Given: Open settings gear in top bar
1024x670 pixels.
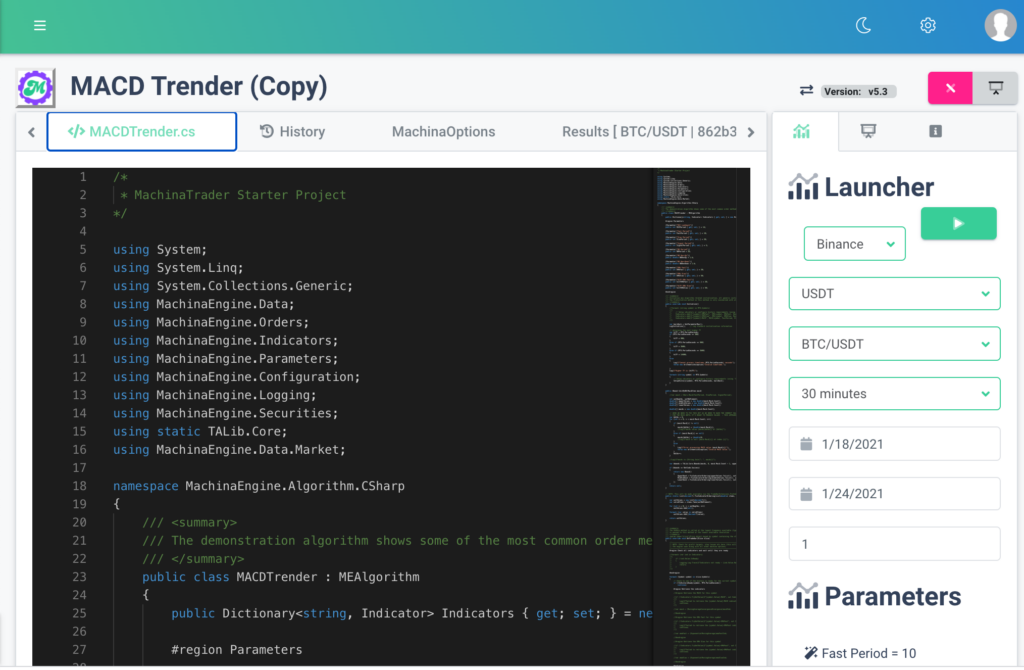Looking at the screenshot, I should 928,25.
